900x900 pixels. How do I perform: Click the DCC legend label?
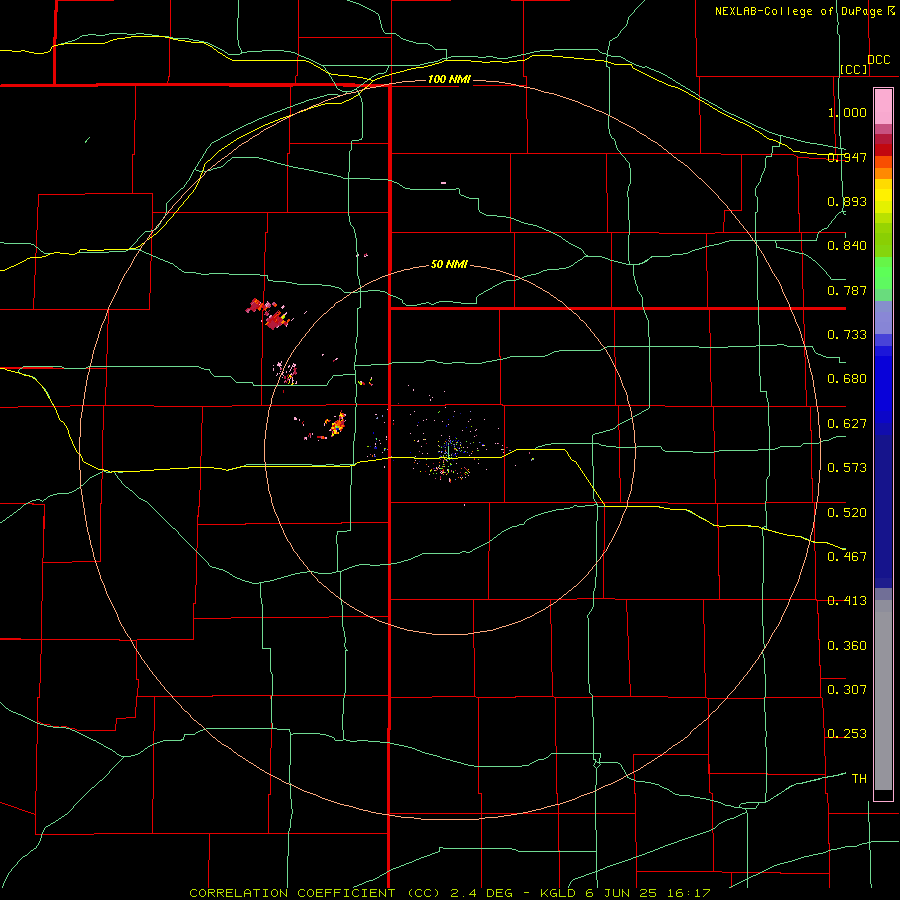click(x=878, y=60)
